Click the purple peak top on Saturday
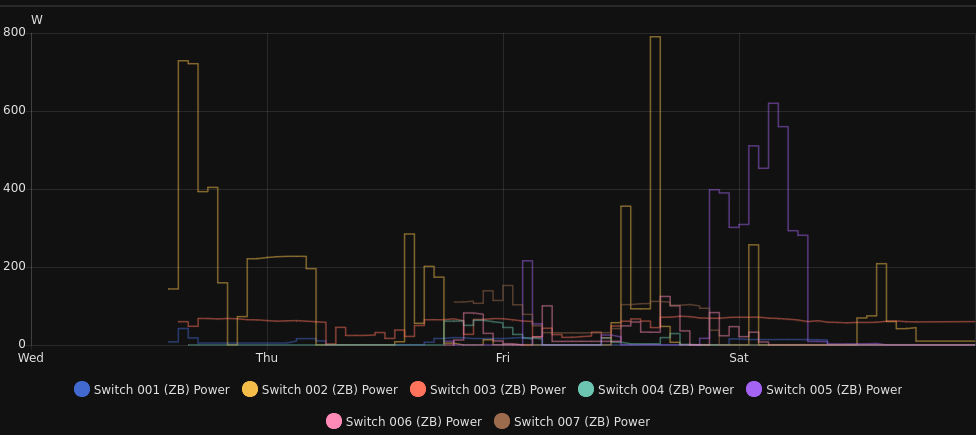The width and height of the screenshot is (976, 435). point(773,104)
